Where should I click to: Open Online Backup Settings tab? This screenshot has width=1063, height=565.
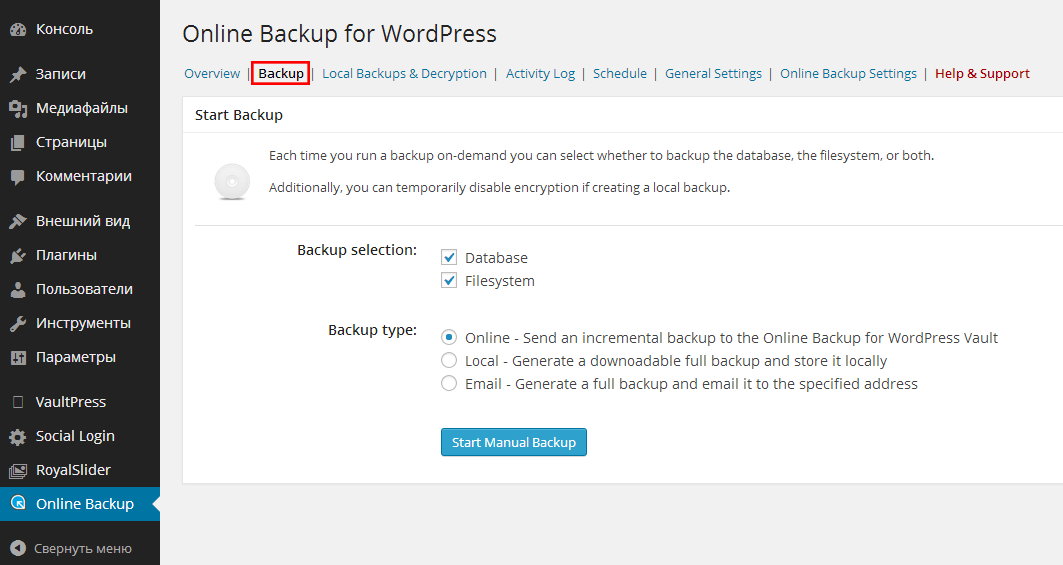(848, 73)
